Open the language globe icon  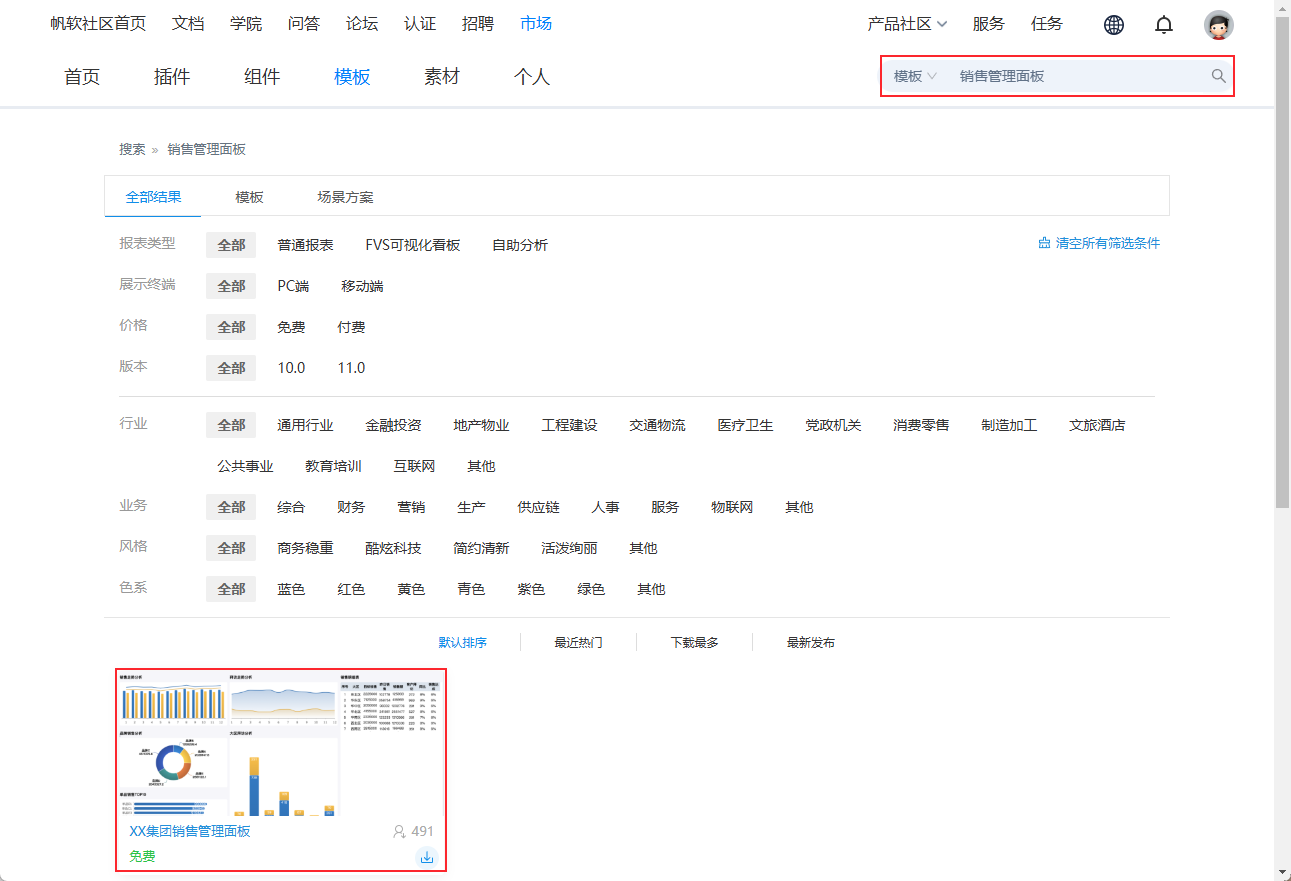(1113, 25)
